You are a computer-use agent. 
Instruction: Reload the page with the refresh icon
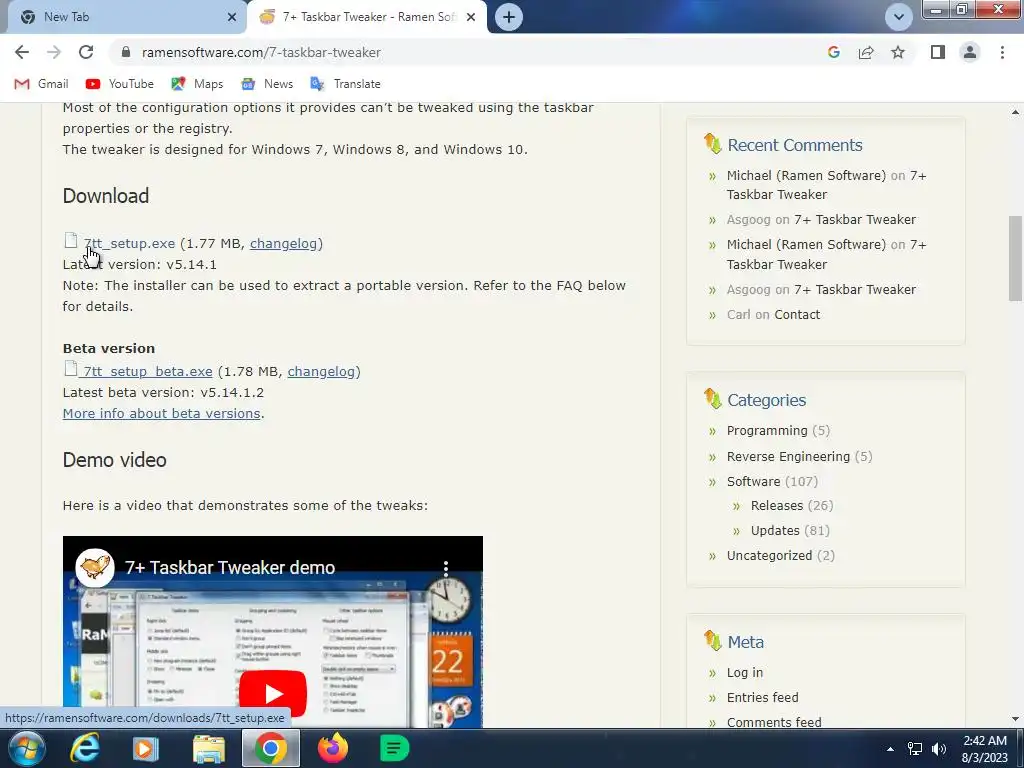point(86,52)
